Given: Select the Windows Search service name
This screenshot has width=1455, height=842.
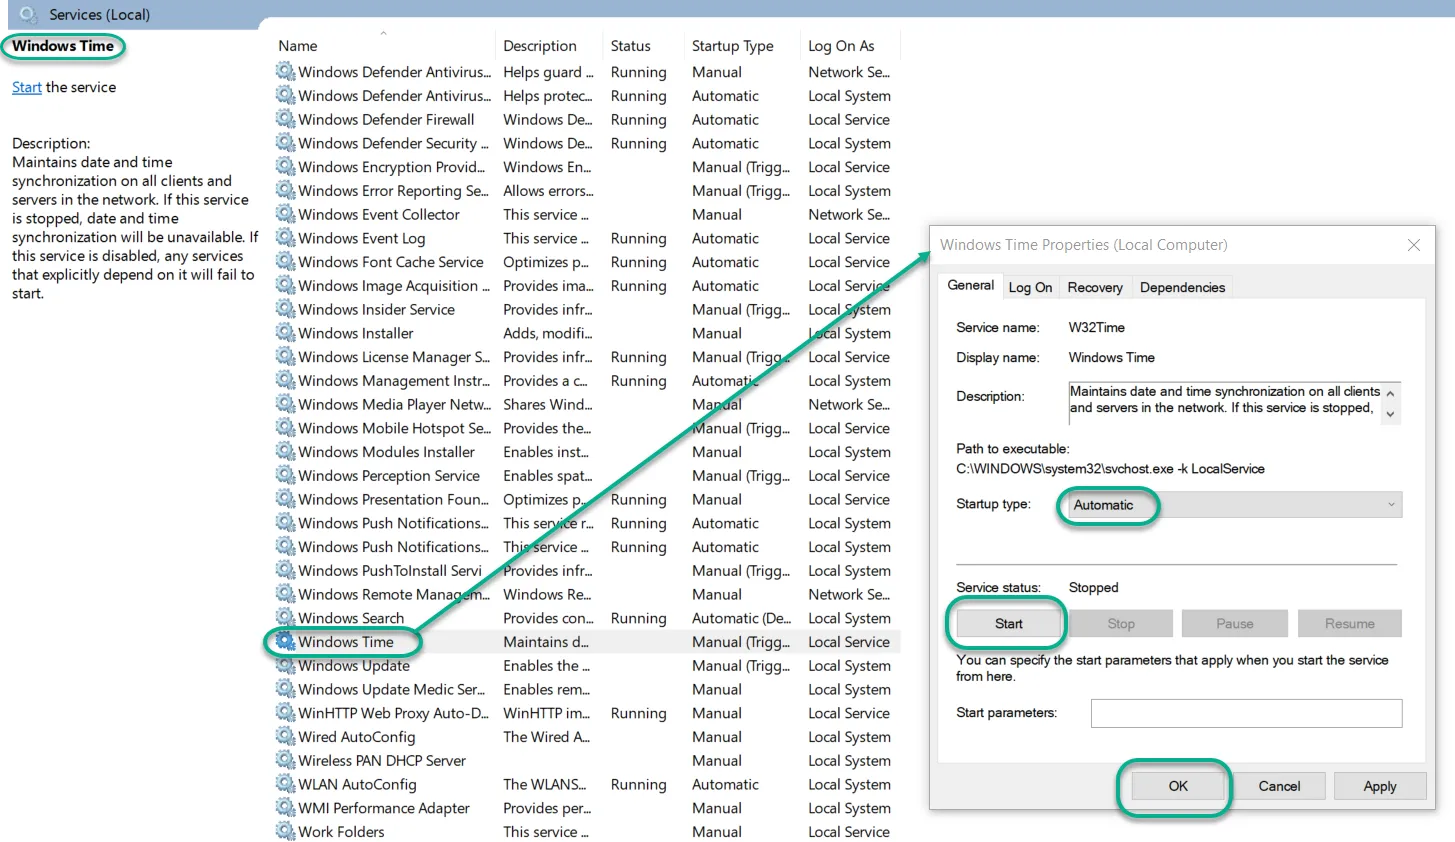Looking at the screenshot, I should [351, 618].
